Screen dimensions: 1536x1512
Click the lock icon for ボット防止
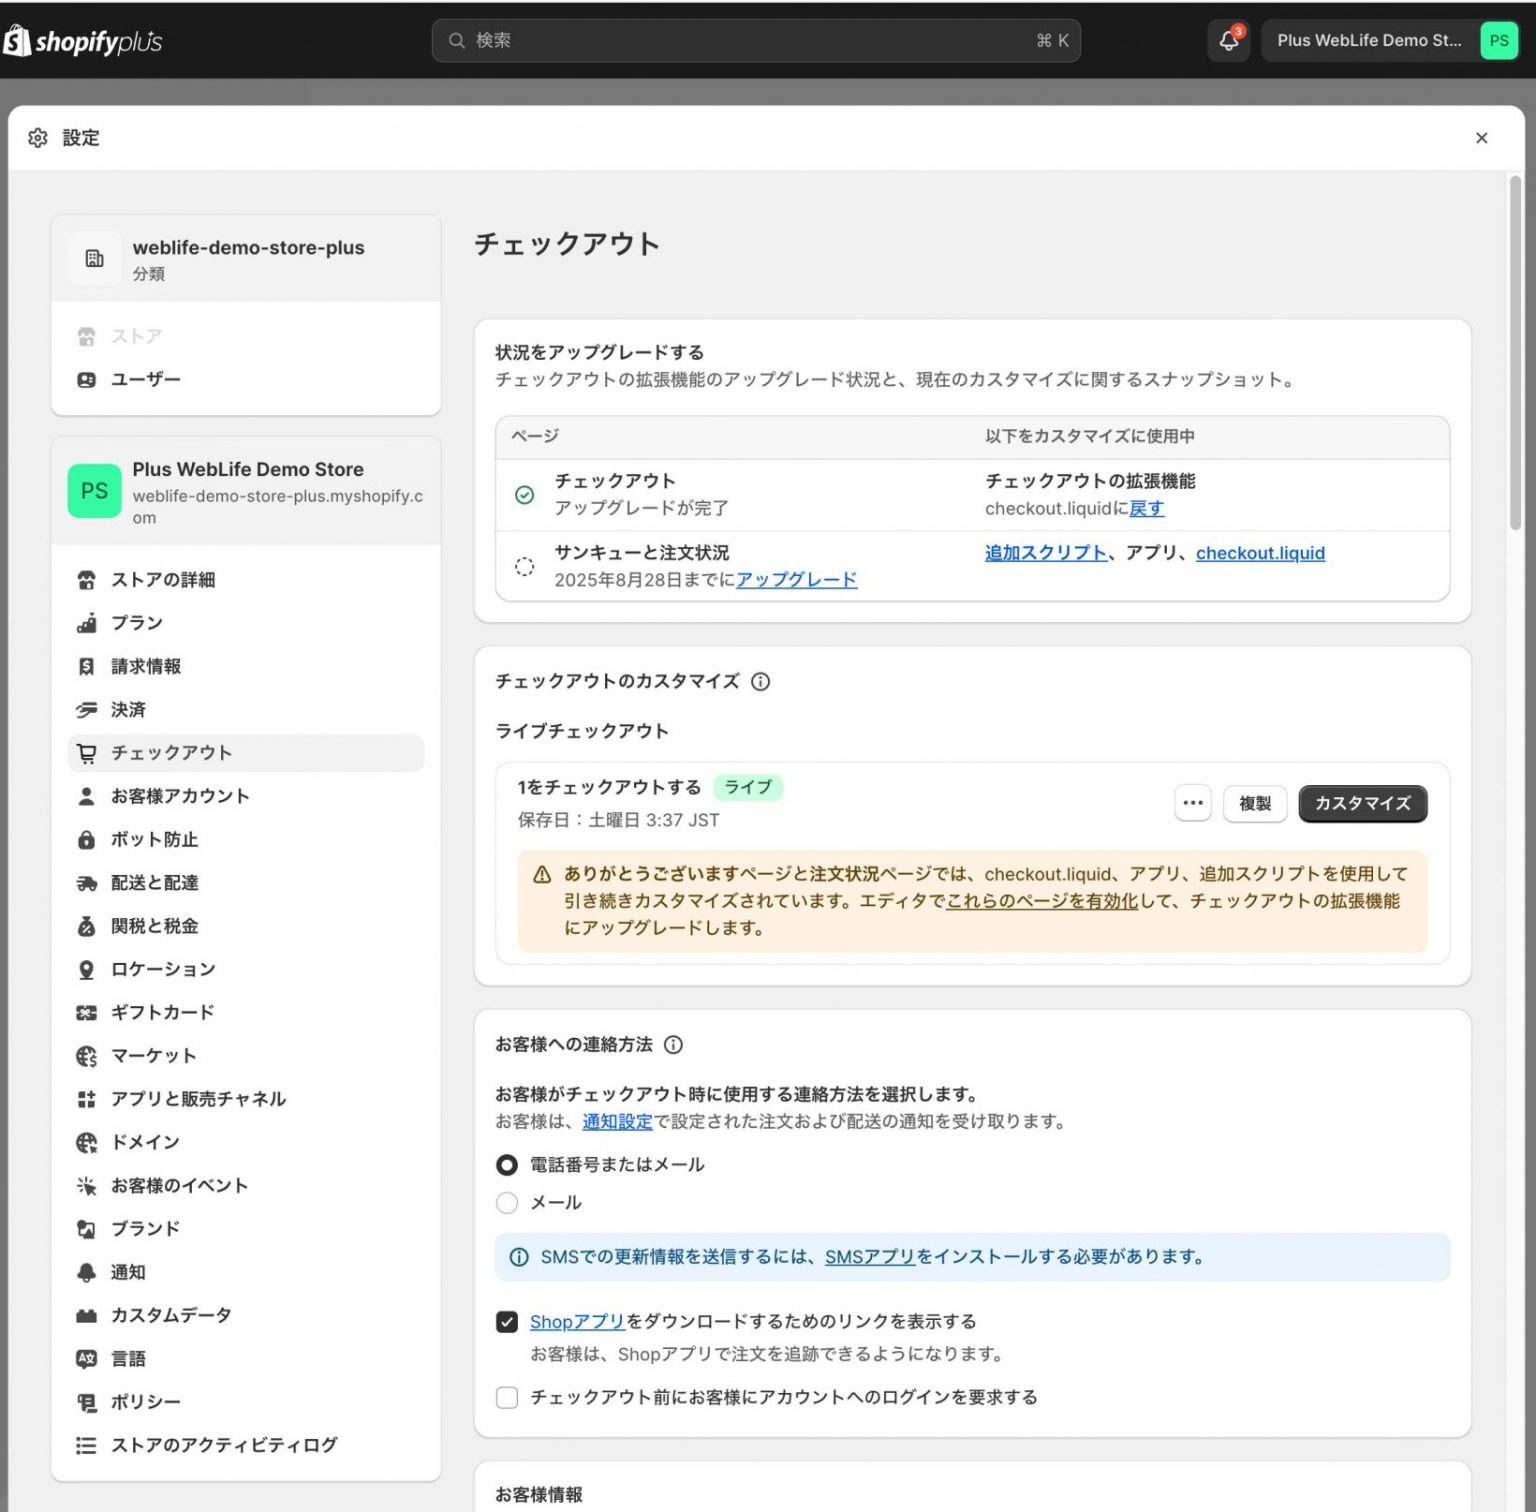pos(87,839)
